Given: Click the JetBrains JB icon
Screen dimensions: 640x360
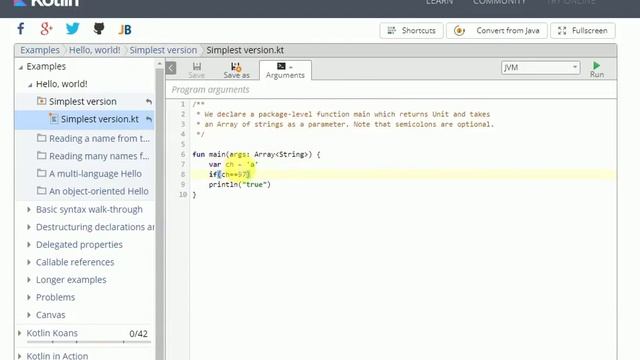Looking at the screenshot, I should pos(125,29).
